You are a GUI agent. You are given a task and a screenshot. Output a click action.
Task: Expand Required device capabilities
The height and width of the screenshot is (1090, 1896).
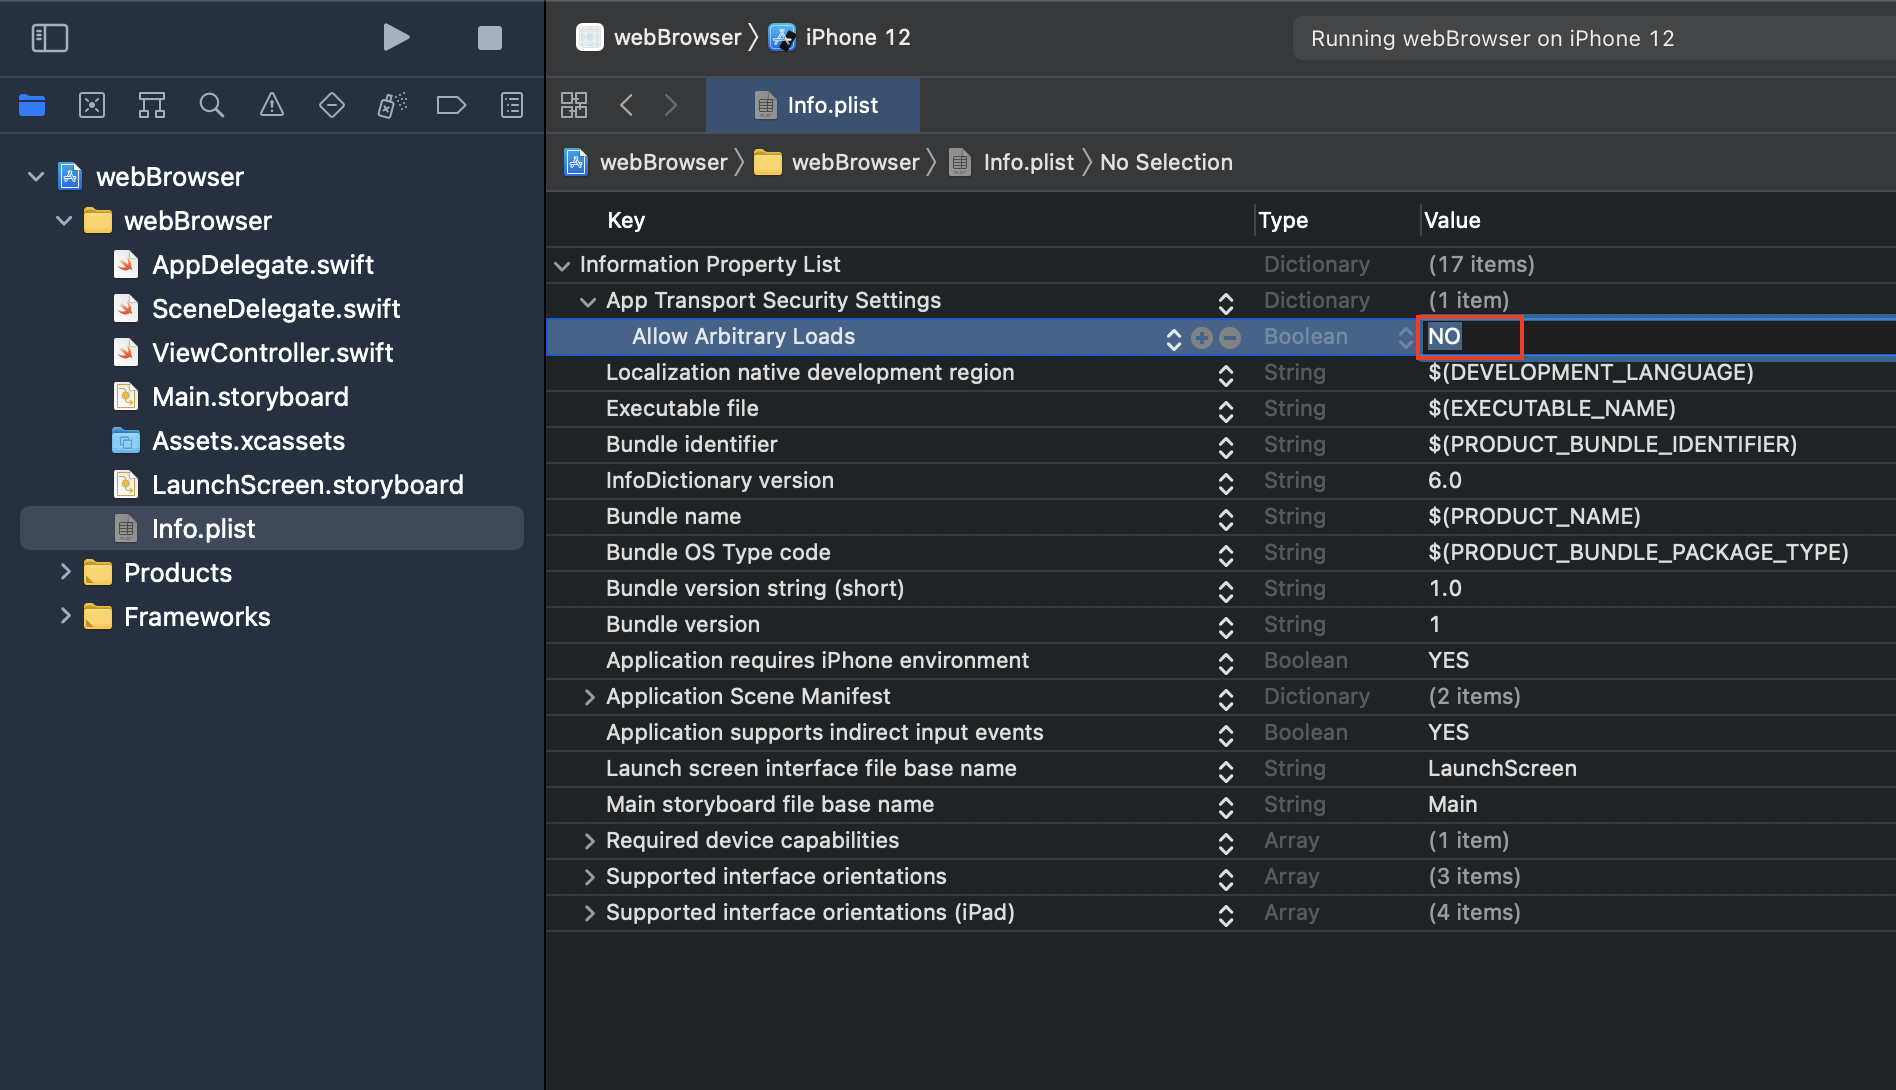coord(589,841)
